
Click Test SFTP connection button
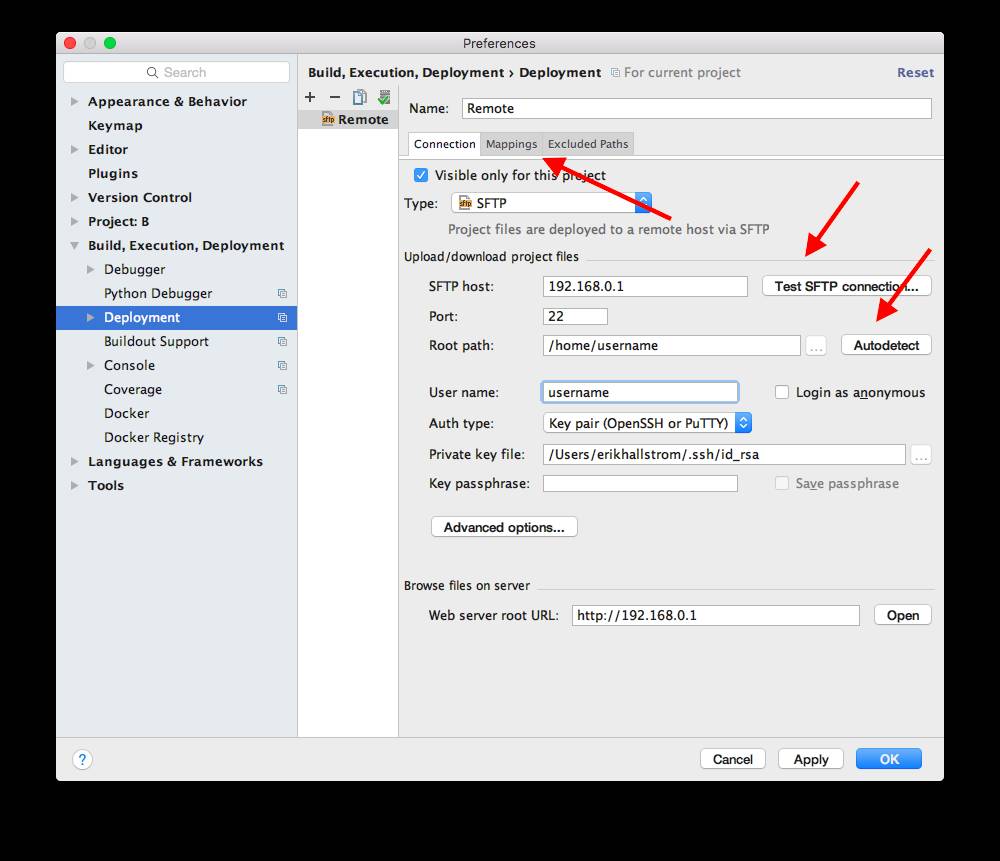[x=846, y=286]
